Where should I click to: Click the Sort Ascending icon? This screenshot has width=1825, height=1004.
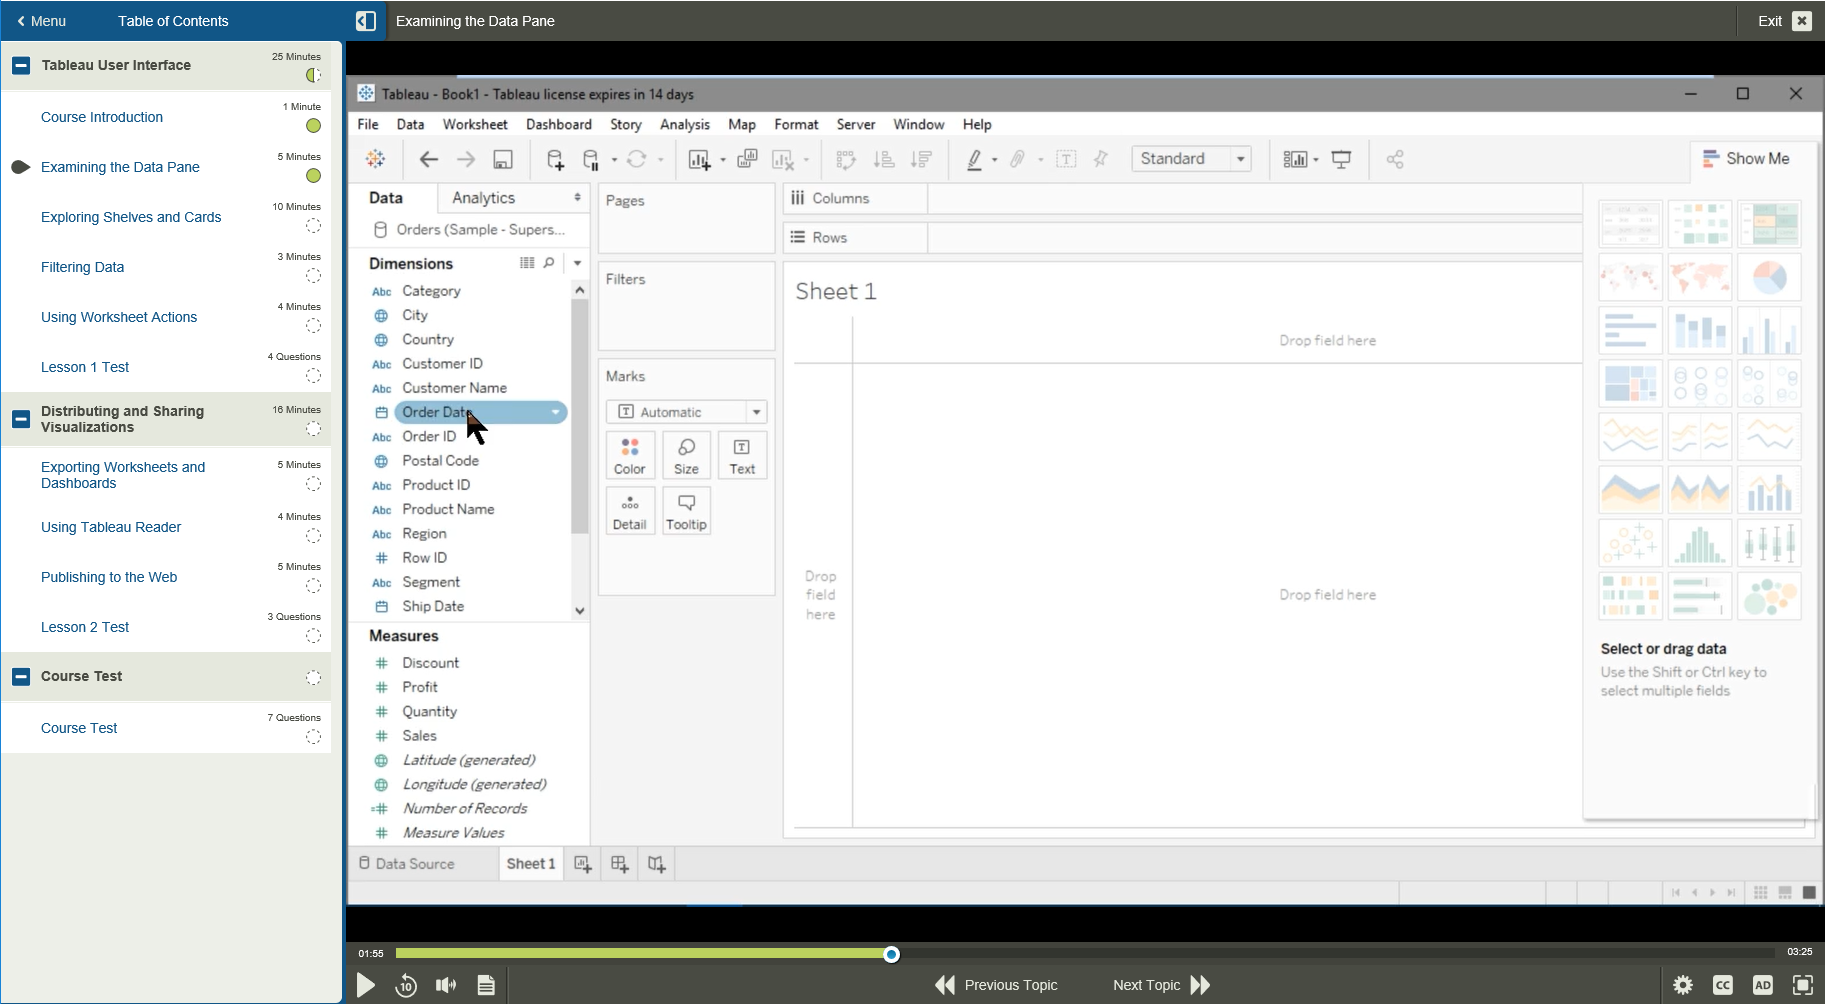[885, 158]
